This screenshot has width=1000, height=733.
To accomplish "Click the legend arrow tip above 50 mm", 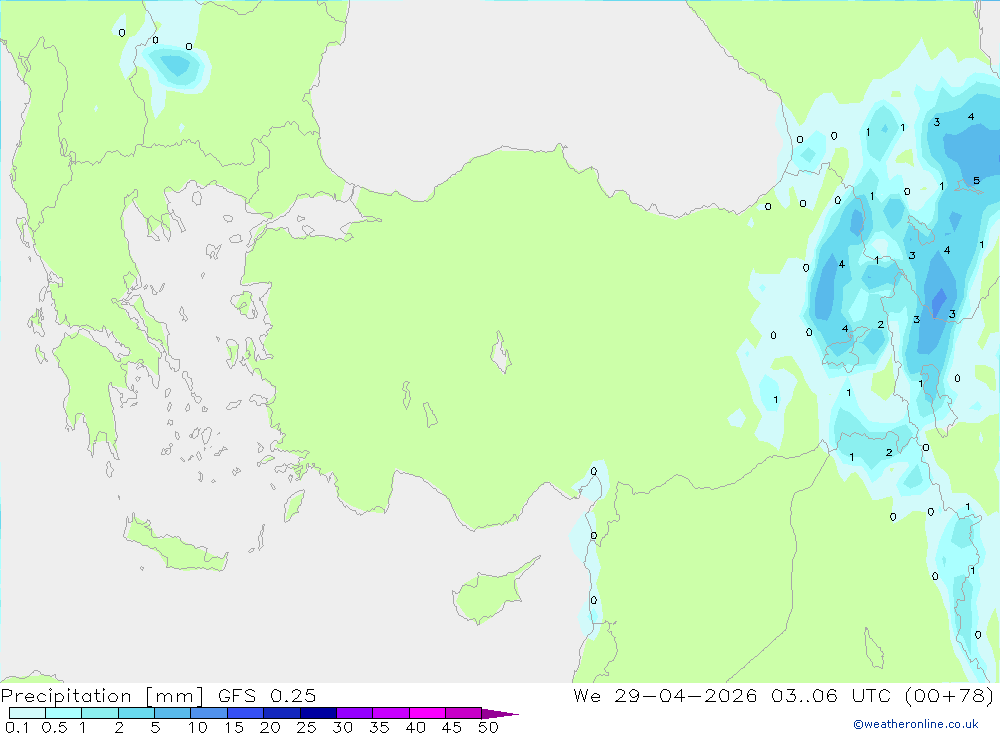I will (500, 714).
